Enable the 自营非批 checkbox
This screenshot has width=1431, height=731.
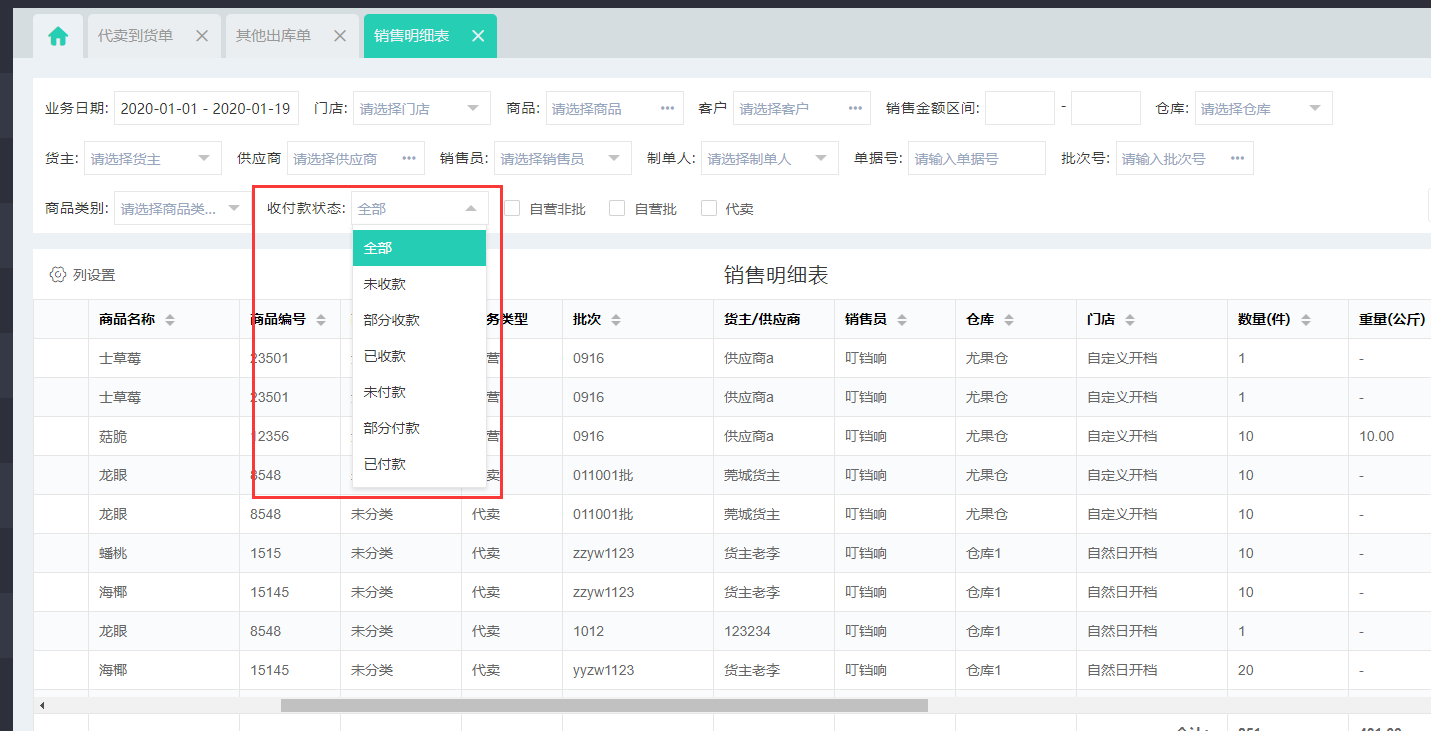[512, 208]
